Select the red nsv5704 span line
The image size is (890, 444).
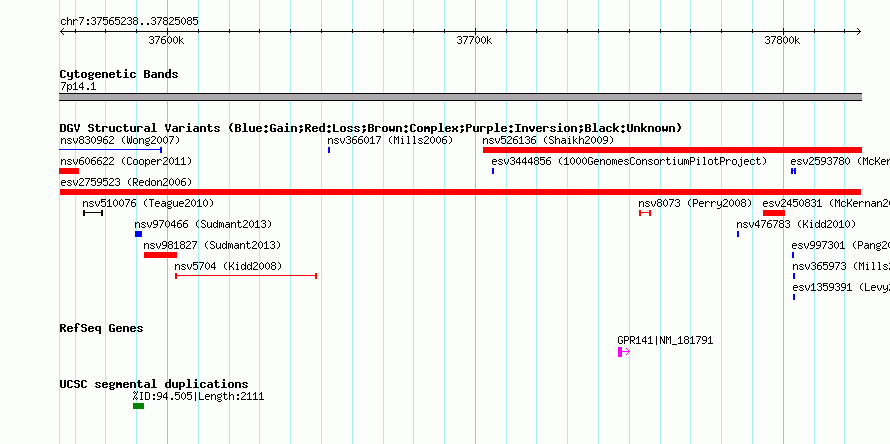tap(246, 276)
